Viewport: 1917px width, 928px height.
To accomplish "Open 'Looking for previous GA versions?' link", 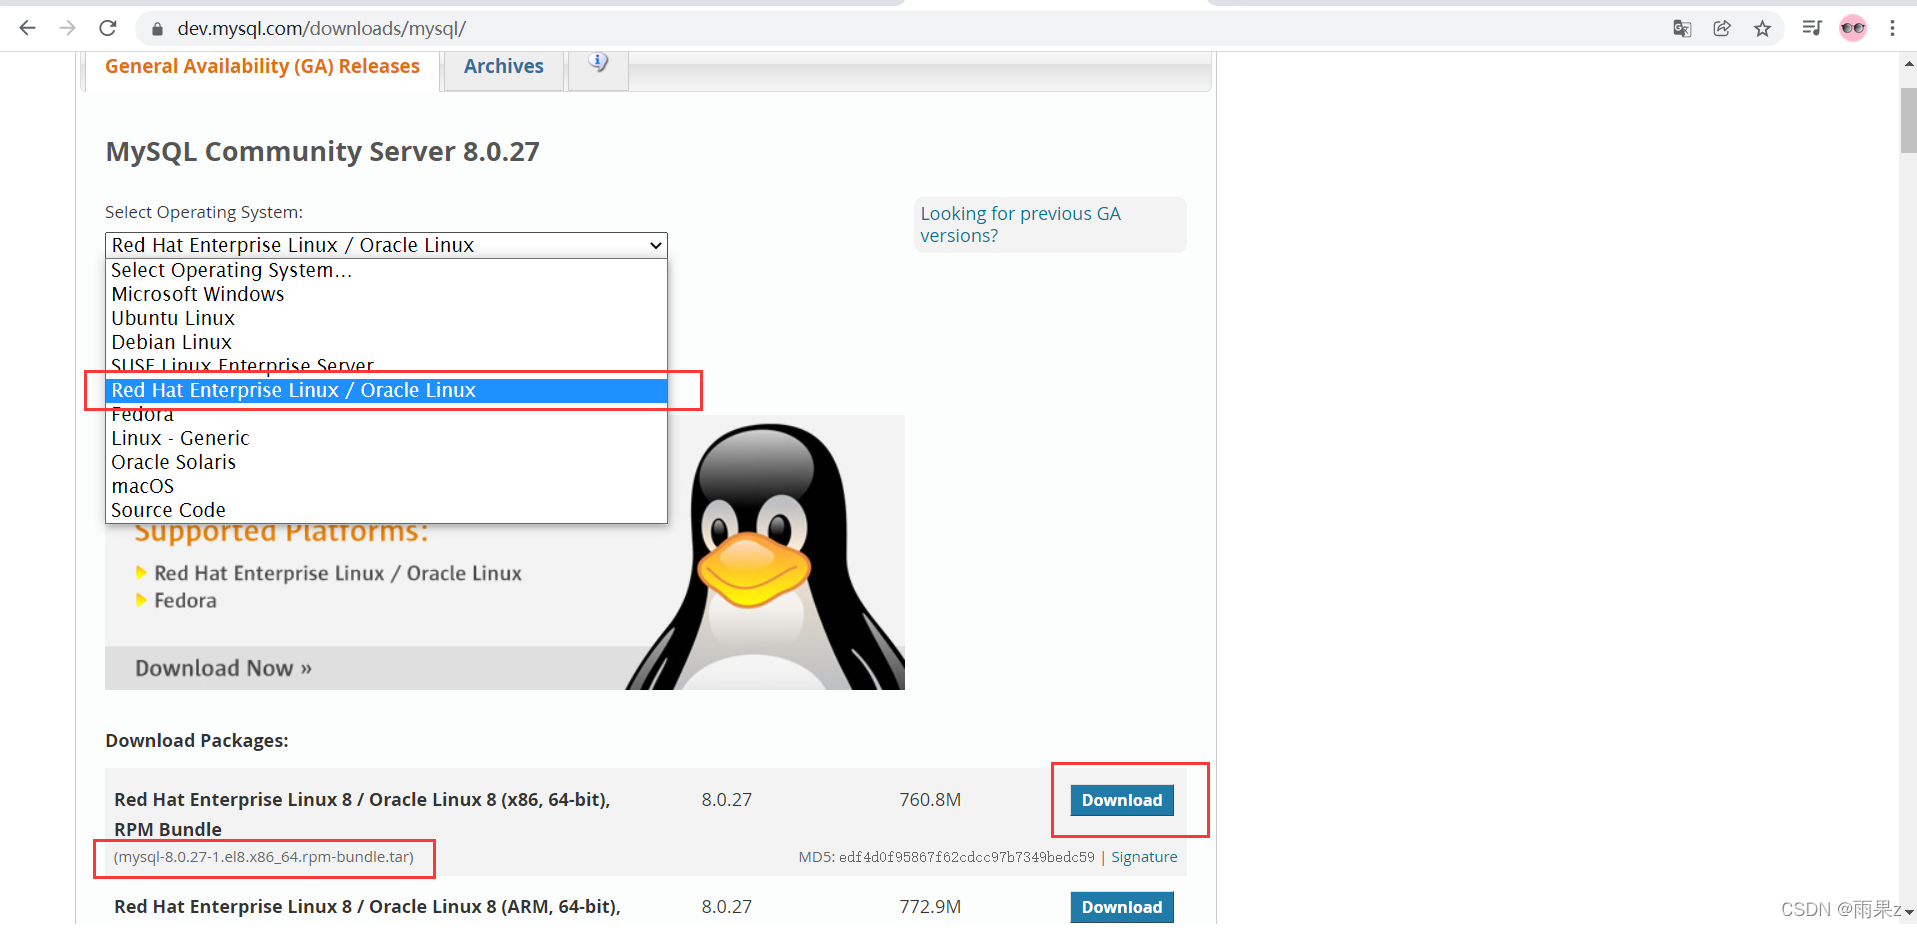I will click(1020, 225).
